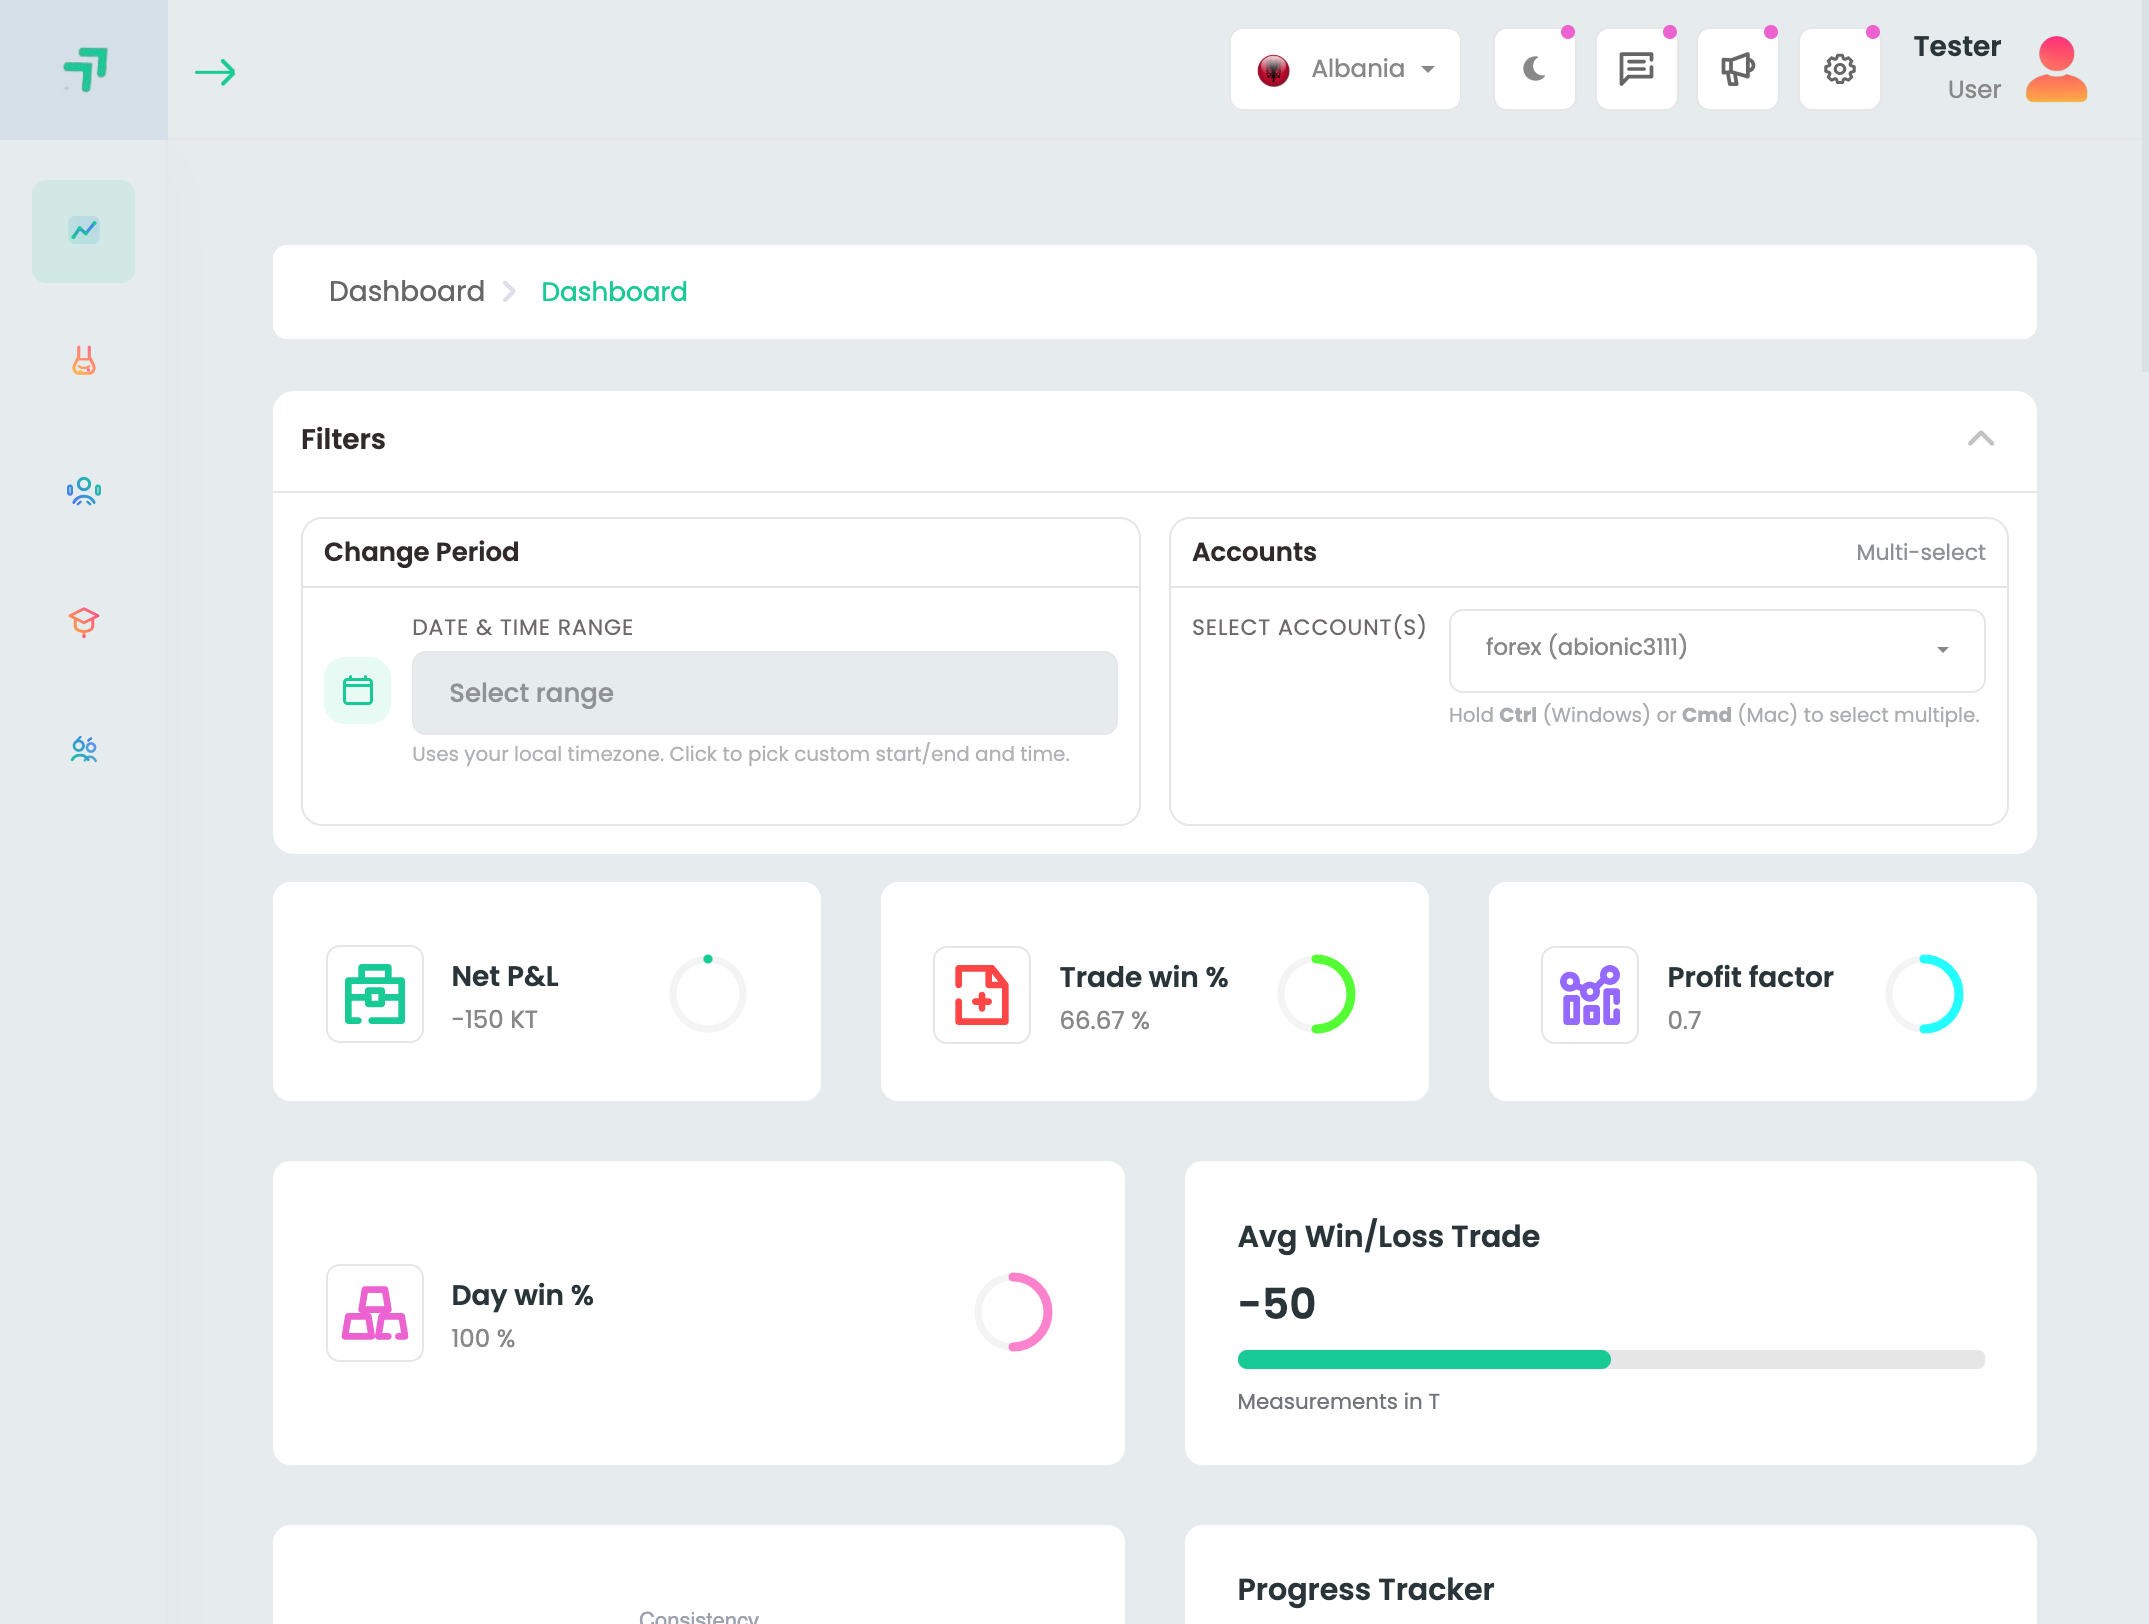Click the calendar icon button
The height and width of the screenshot is (1624, 2149).
[357, 691]
